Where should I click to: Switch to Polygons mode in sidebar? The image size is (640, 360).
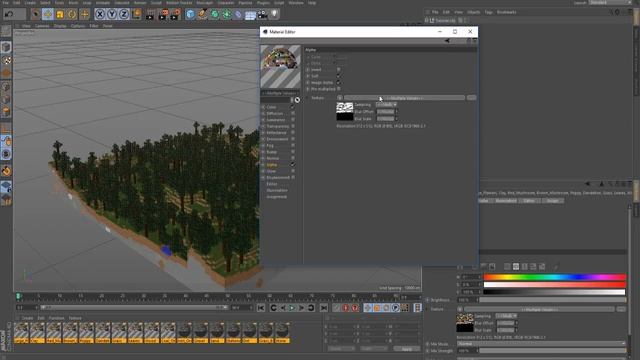point(6,112)
